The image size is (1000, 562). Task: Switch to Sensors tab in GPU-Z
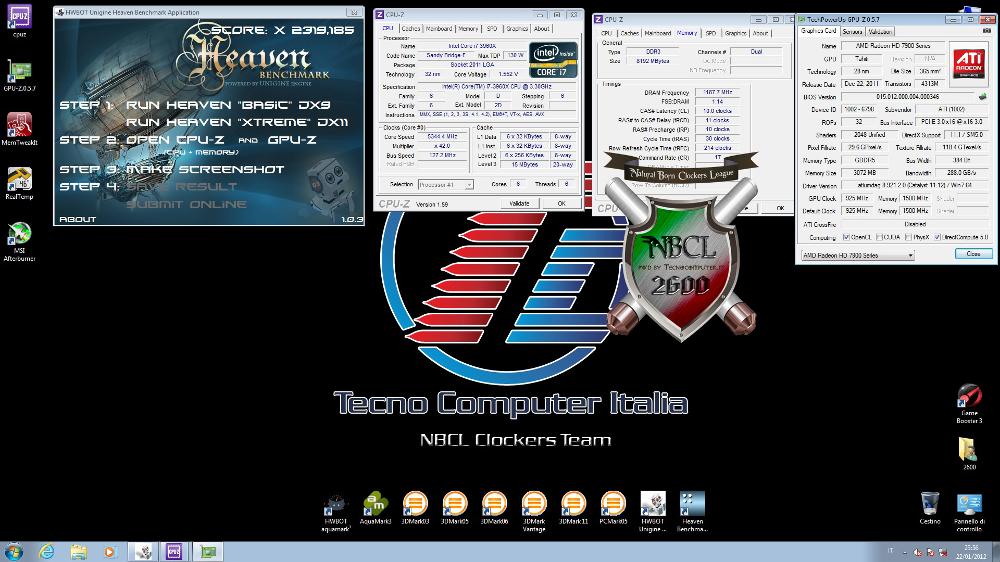click(852, 31)
